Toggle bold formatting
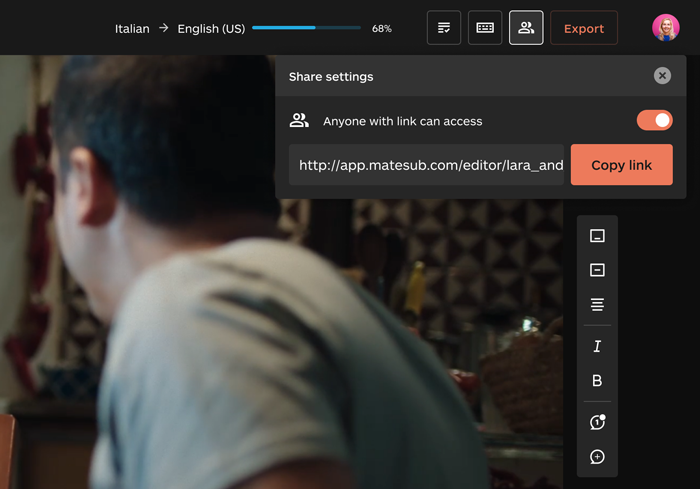This screenshot has height=489, width=700. coord(597,381)
